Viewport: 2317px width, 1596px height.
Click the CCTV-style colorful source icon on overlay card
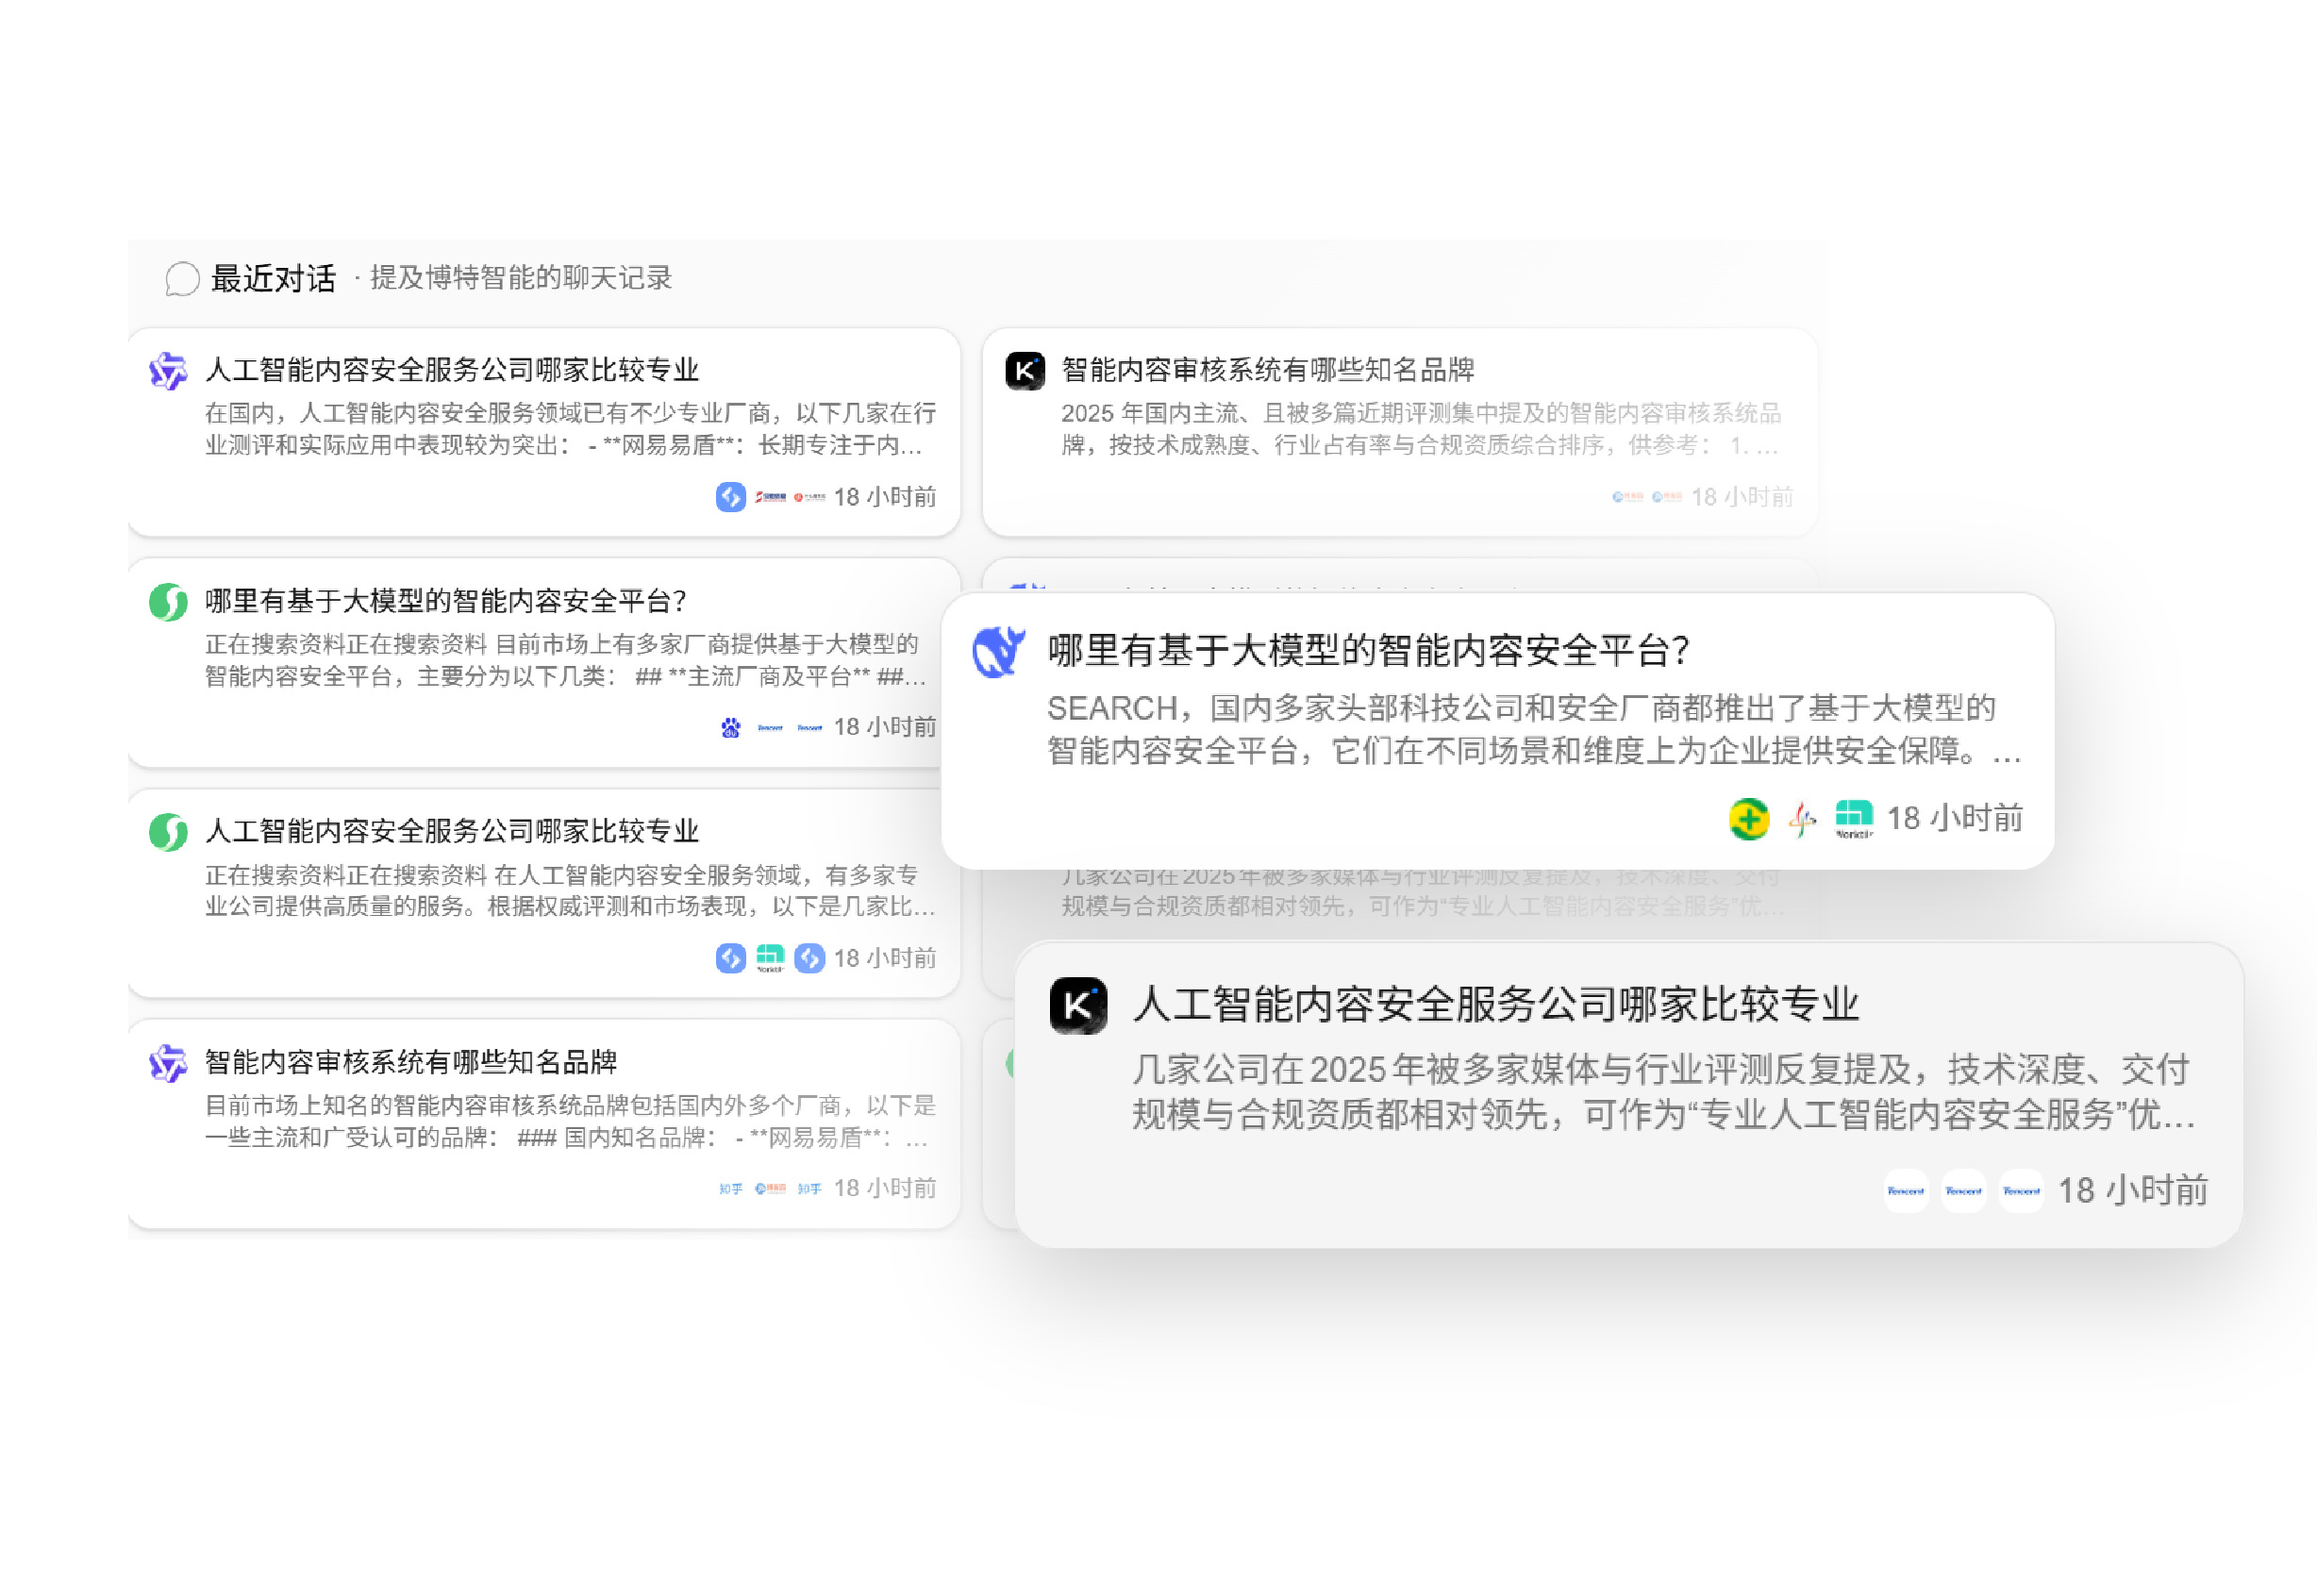tap(1801, 818)
